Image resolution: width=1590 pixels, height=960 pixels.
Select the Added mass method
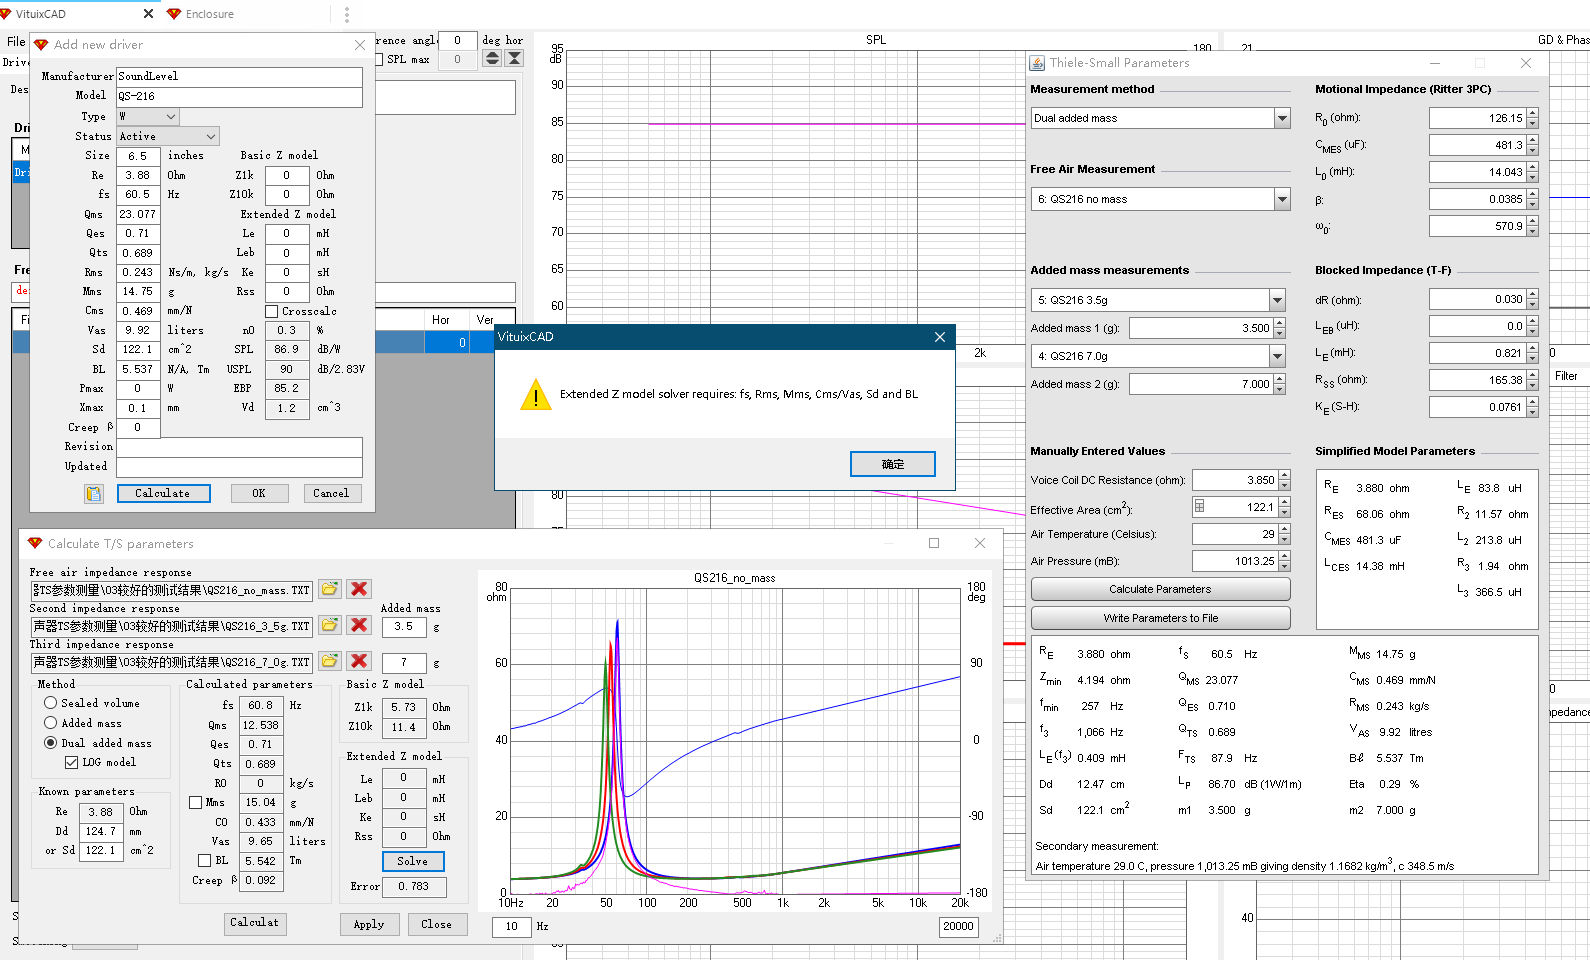(x=51, y=723)
